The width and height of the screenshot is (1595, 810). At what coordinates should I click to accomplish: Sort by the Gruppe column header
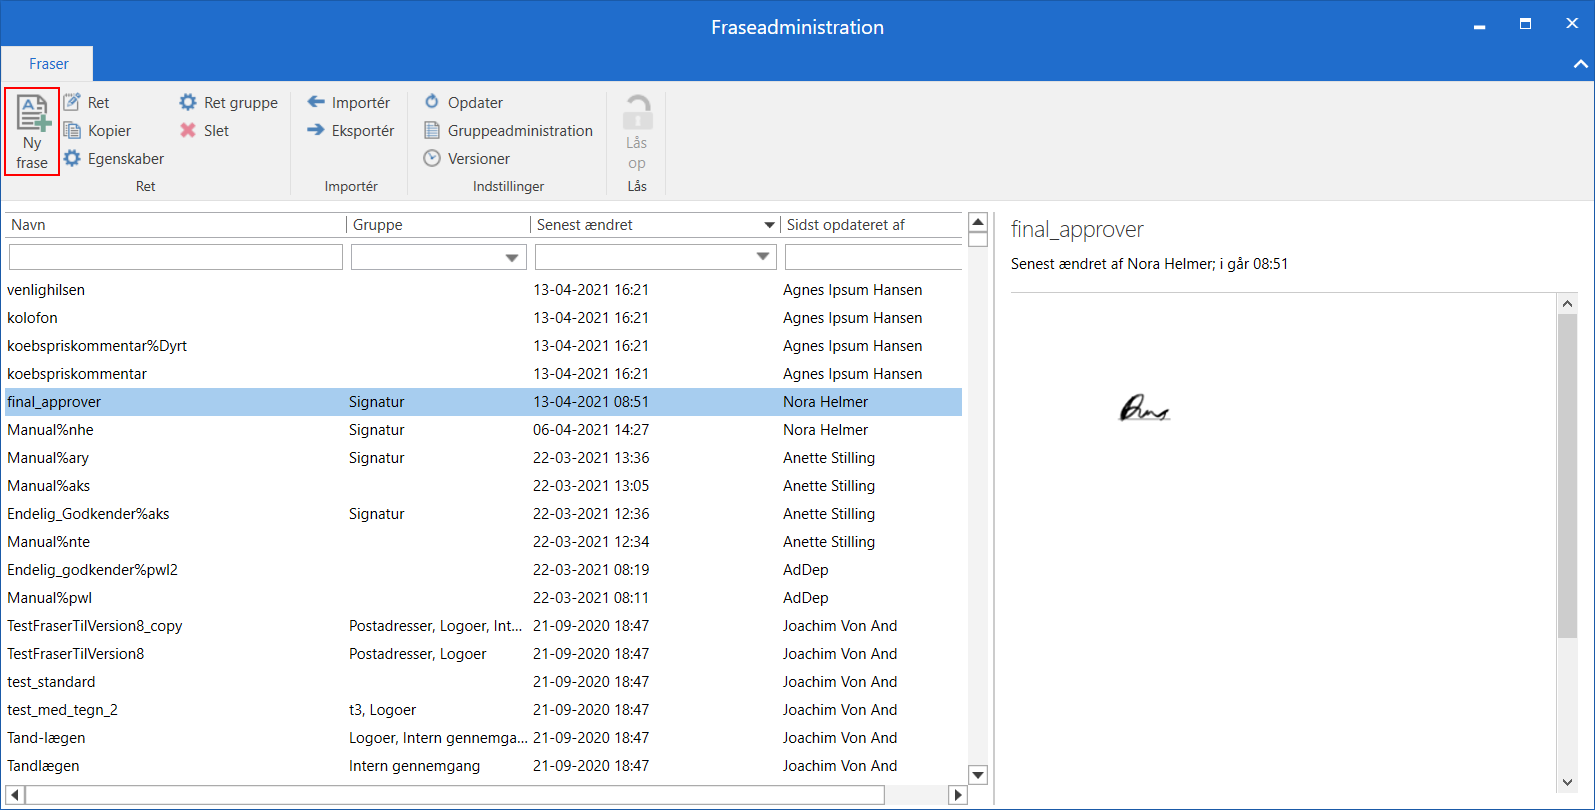[x=439, y=225]
